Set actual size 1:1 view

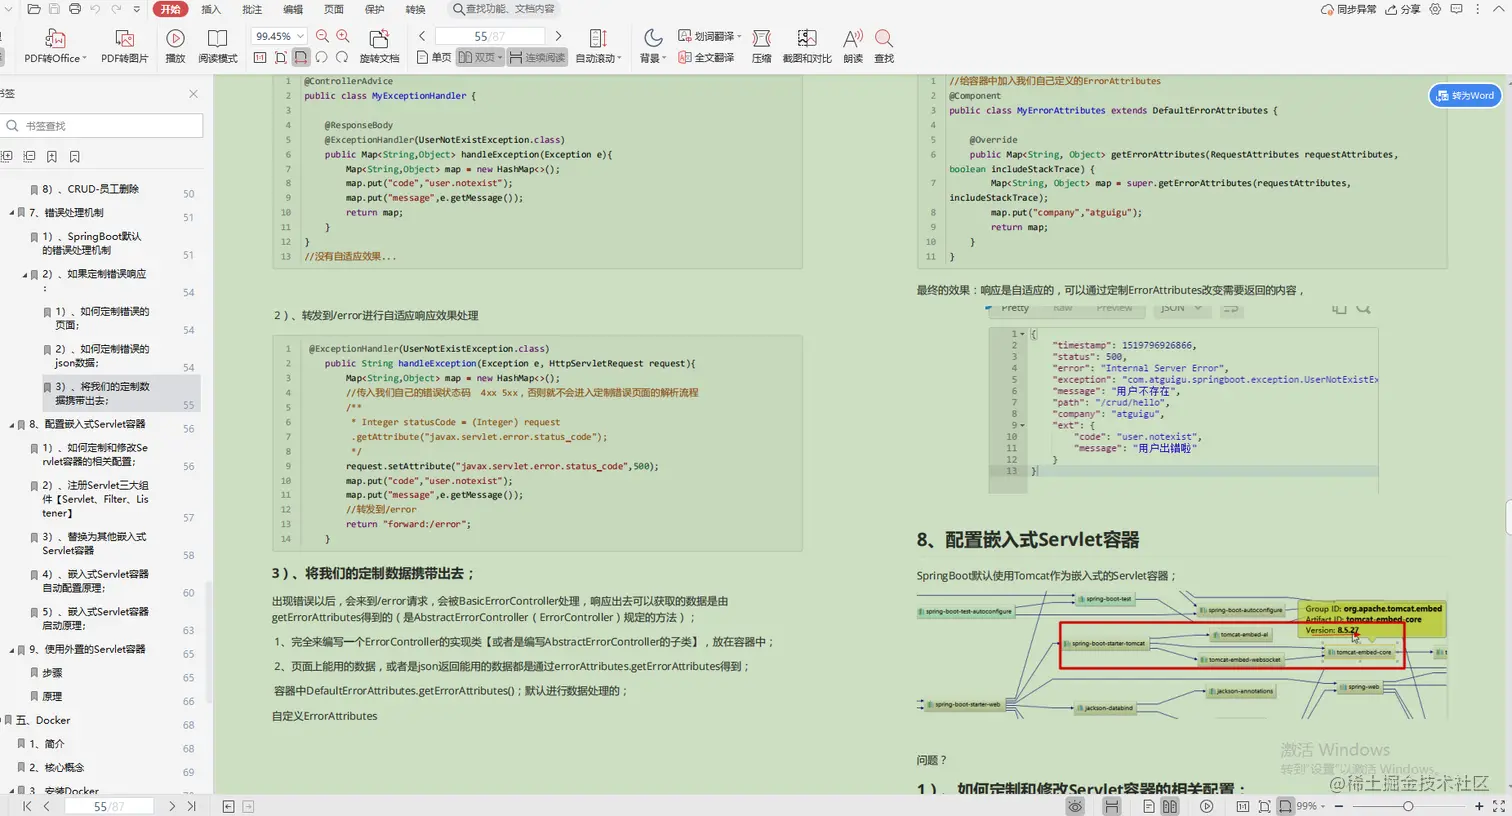coord(260,58)
